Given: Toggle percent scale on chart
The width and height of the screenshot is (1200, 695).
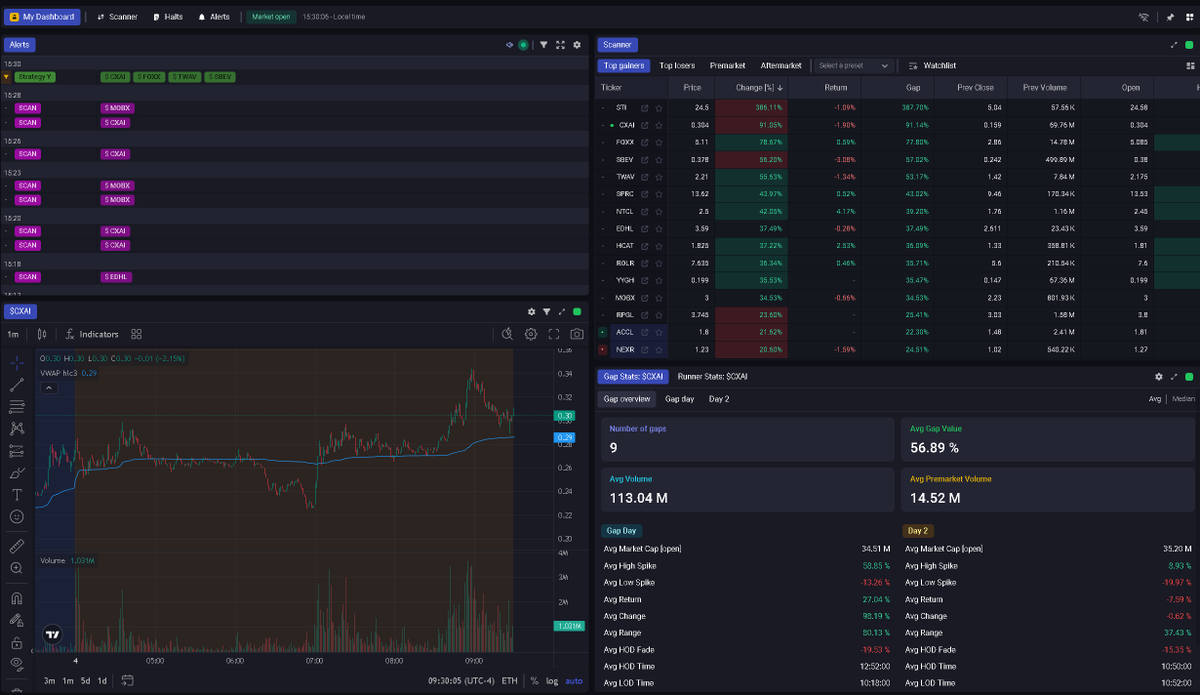Looking at the screenshot, I should (x=534, y=681).
